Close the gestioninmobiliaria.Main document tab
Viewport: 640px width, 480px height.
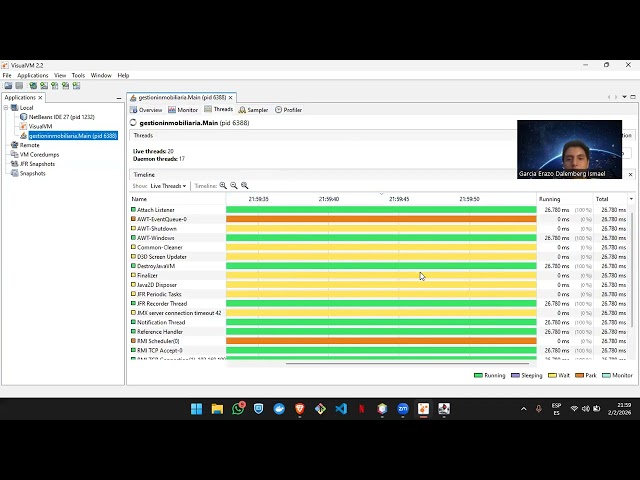231,98
